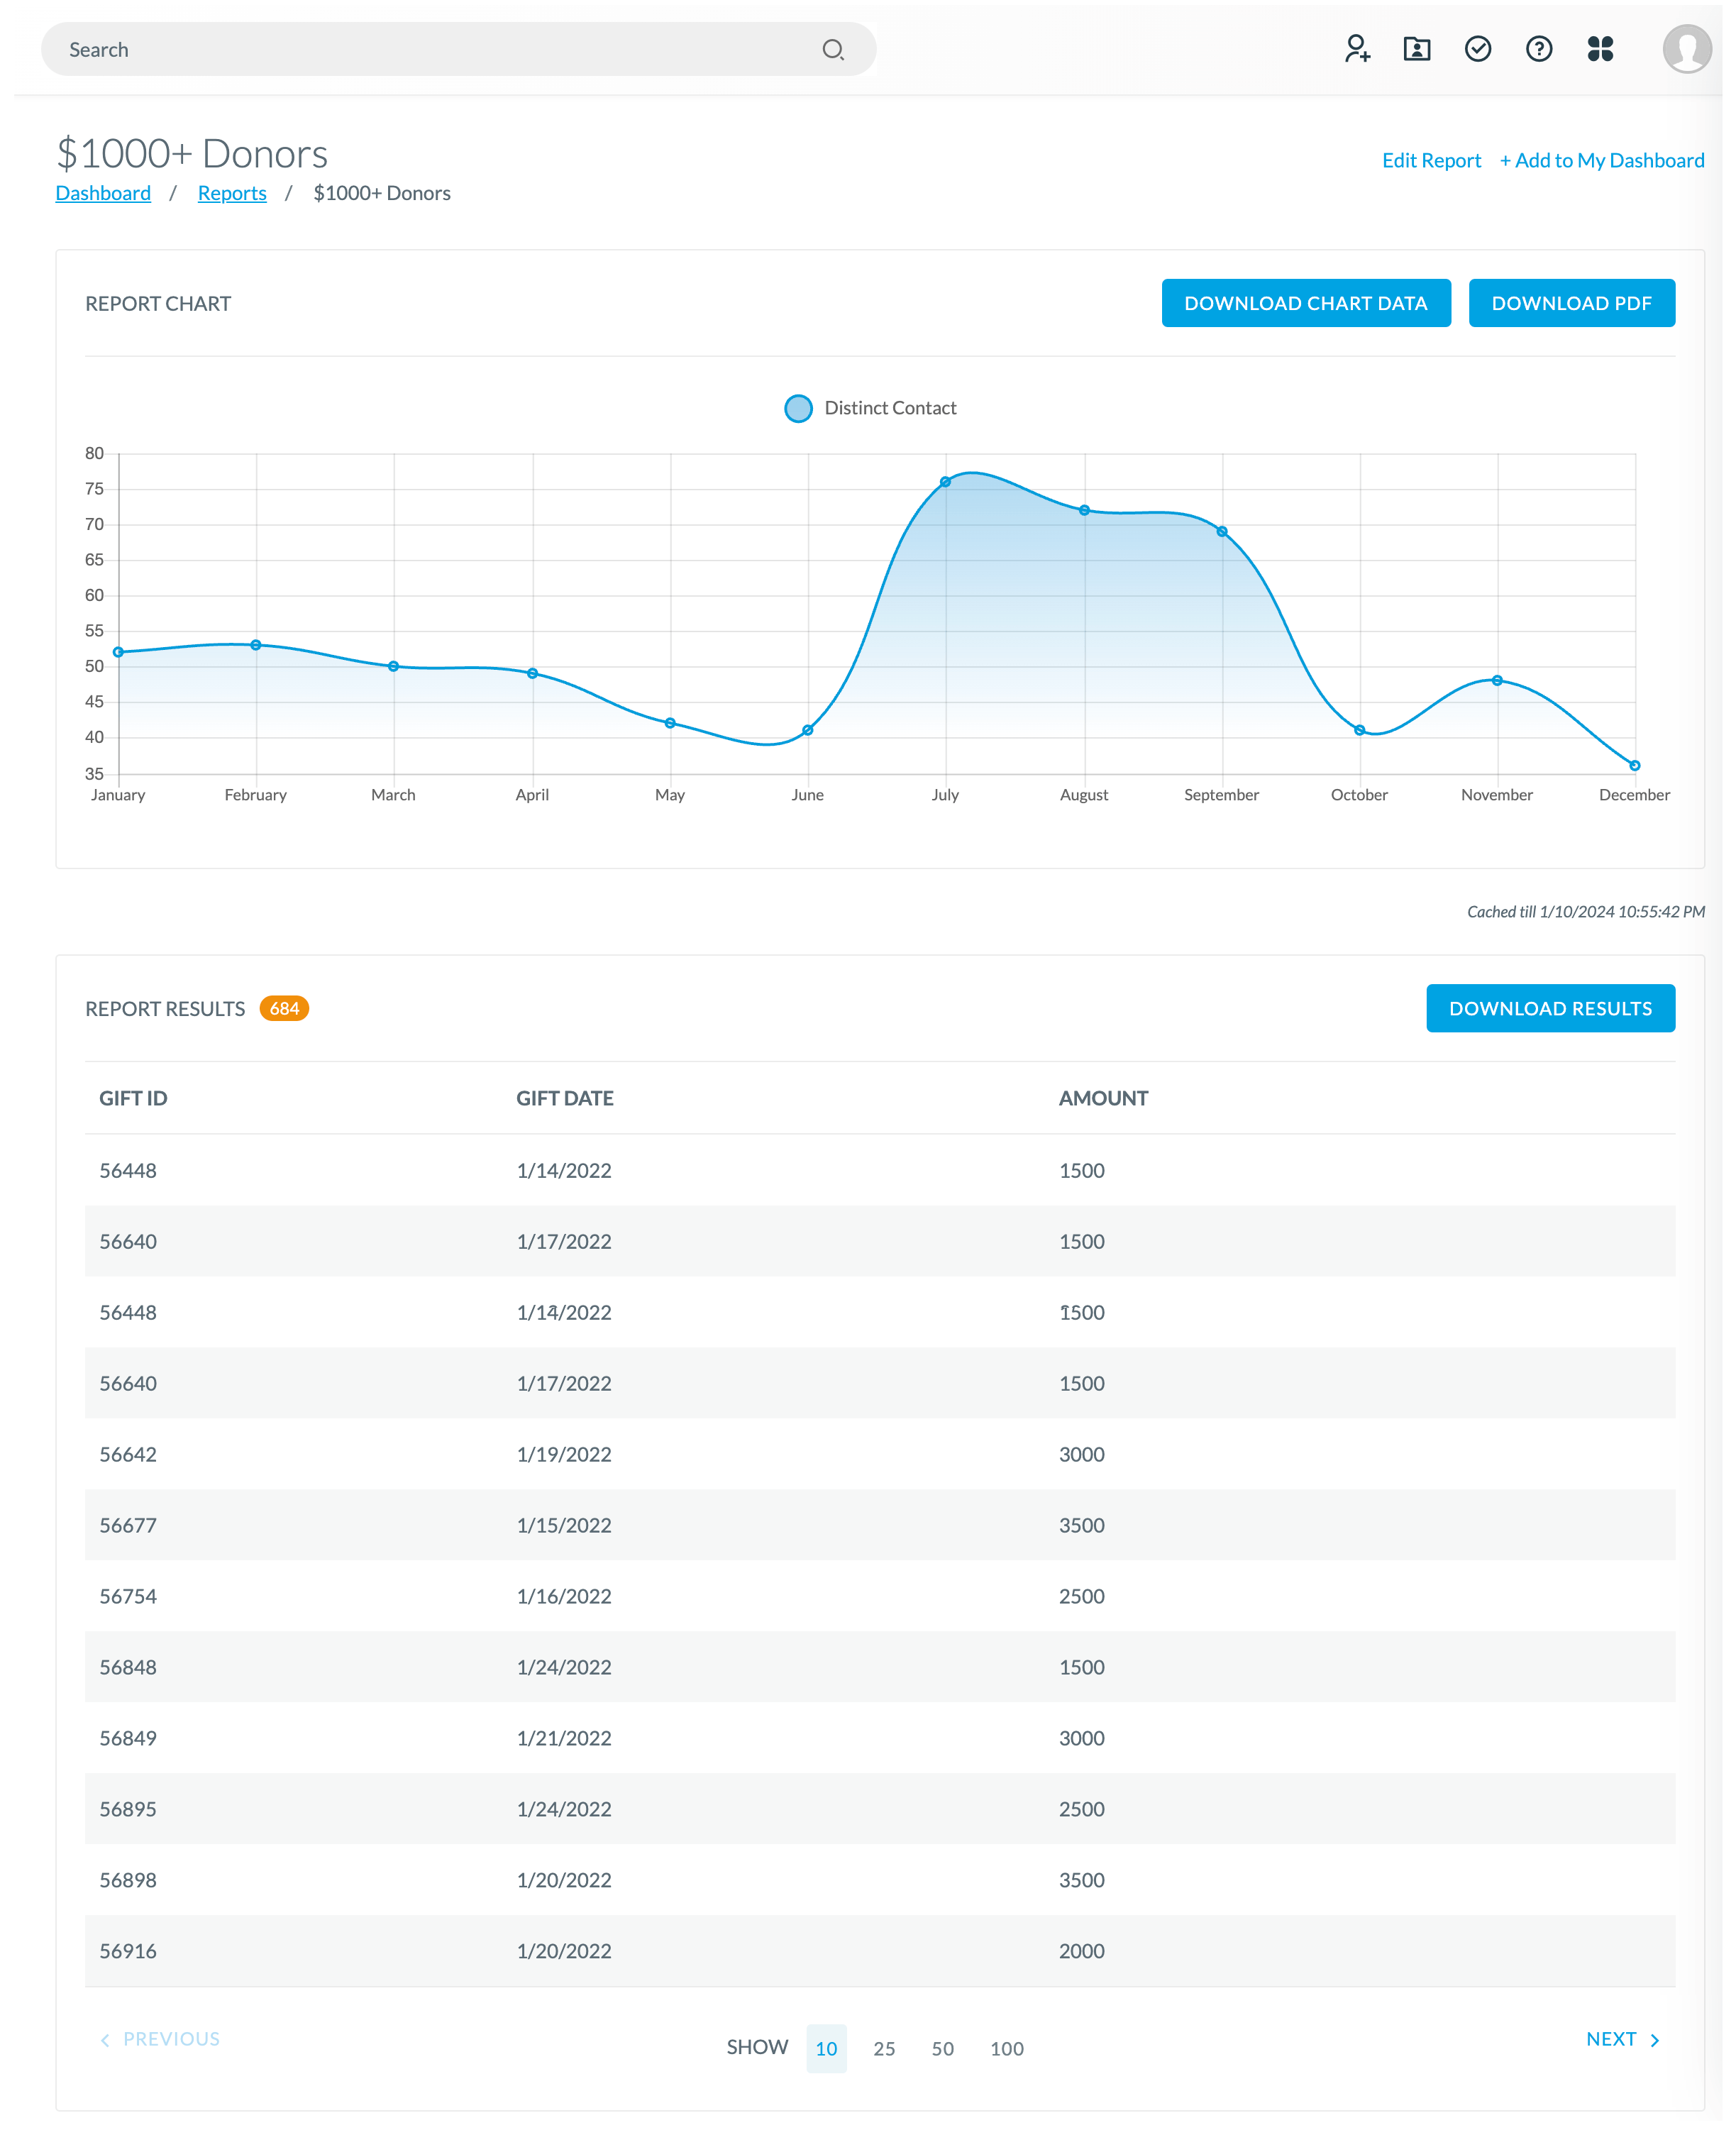Click the DOWNLOAD RESULTS button
The image size is (1736, 2135).
tap(1550, 1008)
